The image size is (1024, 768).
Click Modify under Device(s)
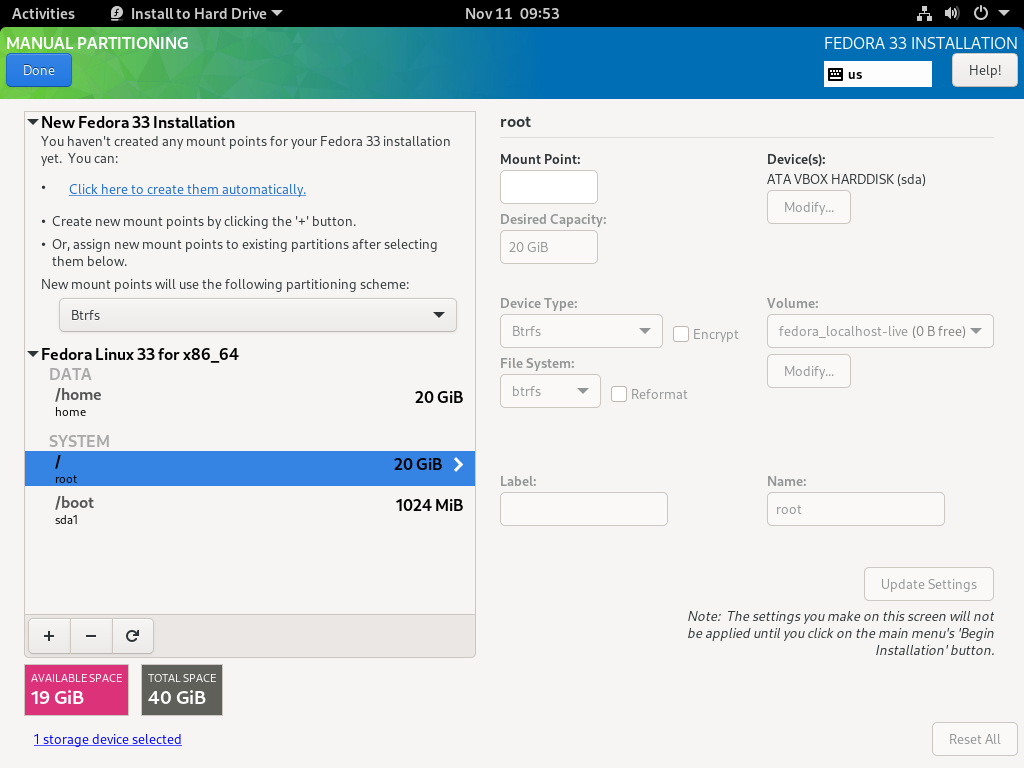(808, 207)
